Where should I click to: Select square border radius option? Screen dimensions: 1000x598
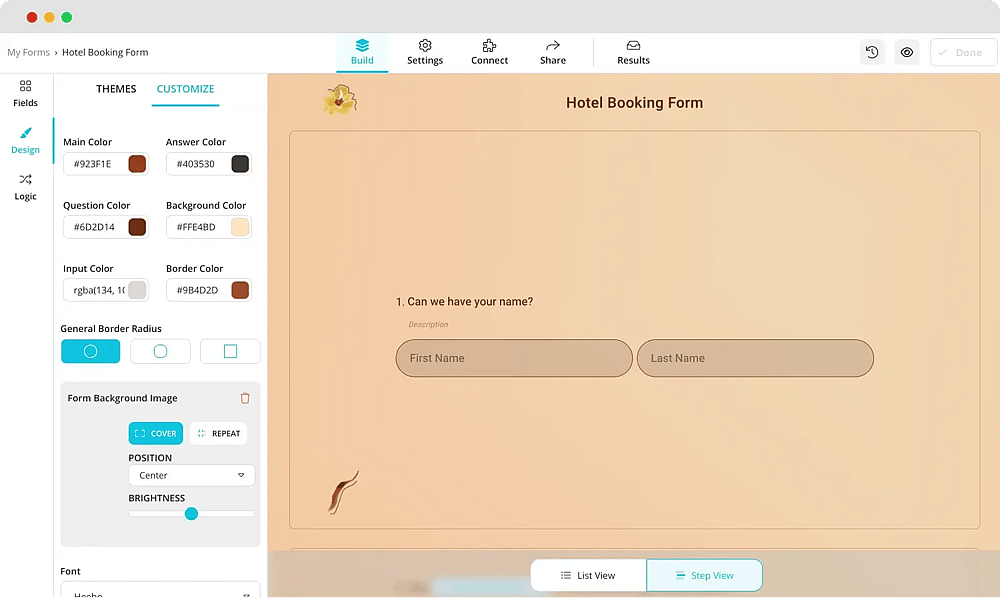point(230,351)
